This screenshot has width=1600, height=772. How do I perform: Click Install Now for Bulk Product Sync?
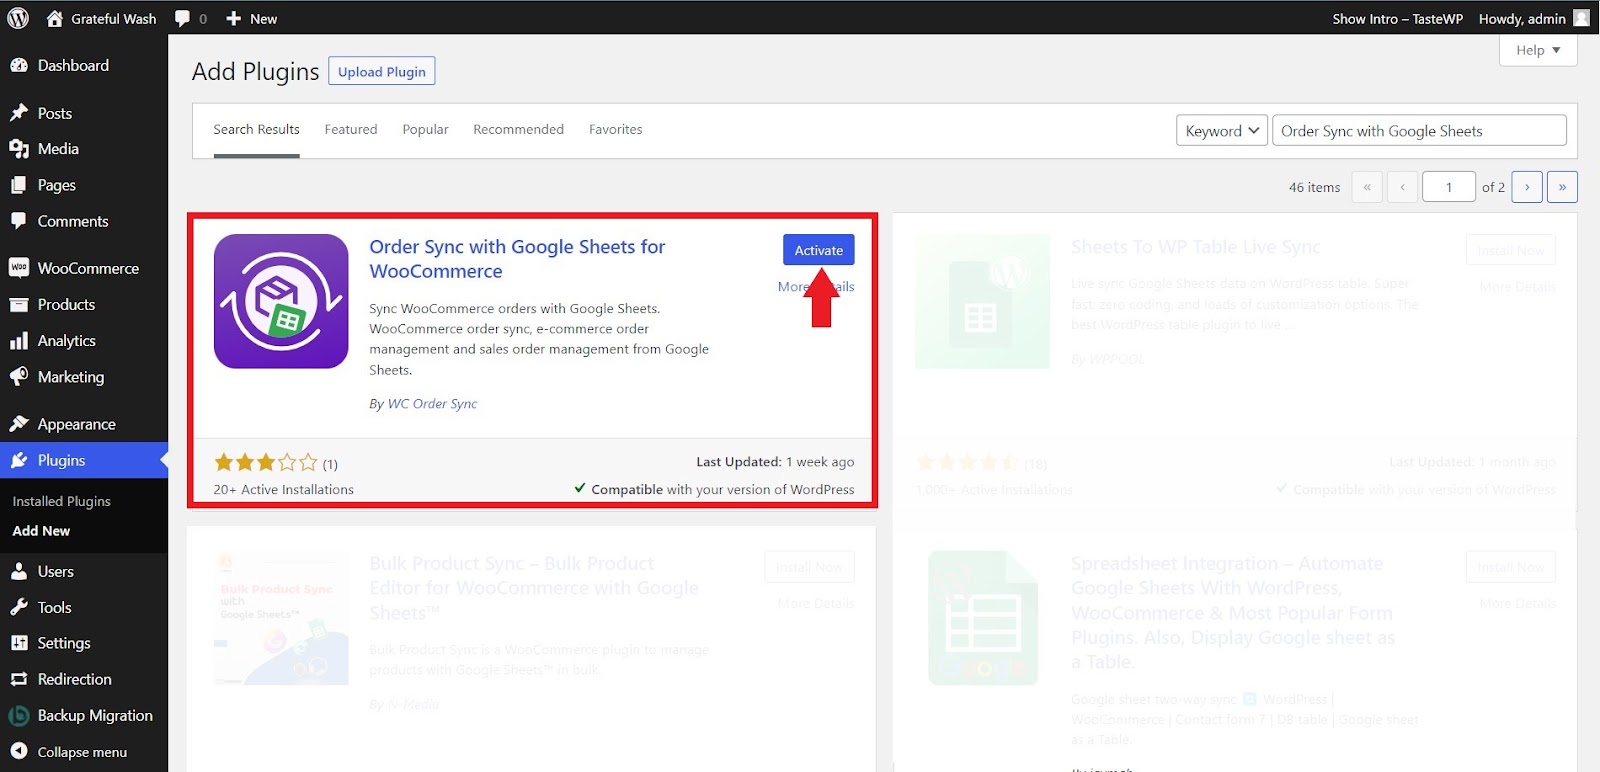[809, 567]
